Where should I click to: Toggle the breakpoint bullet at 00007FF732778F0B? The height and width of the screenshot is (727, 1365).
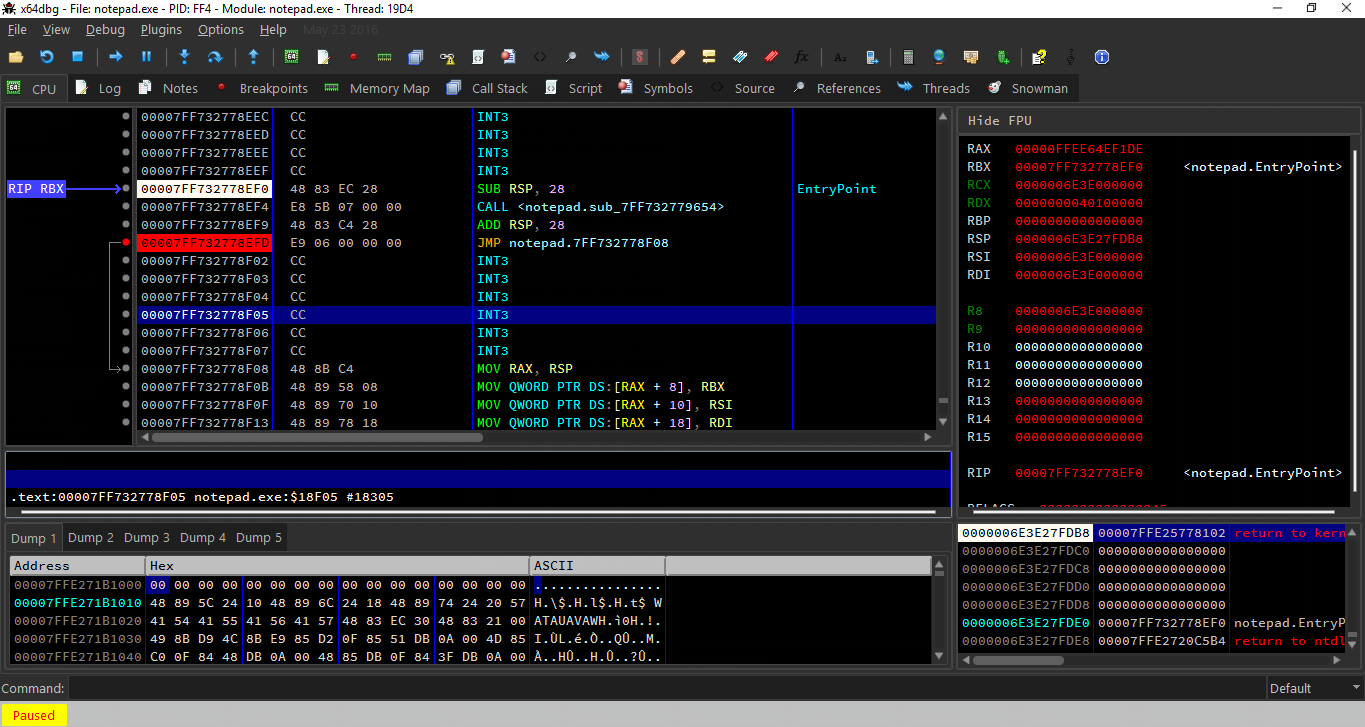(126, 386)
